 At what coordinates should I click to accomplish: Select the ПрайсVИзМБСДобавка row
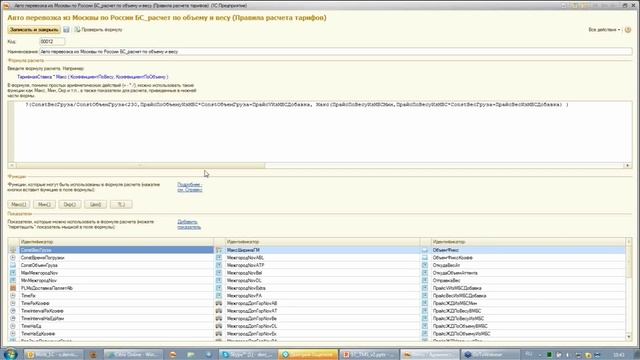click(x=528, y=288)
